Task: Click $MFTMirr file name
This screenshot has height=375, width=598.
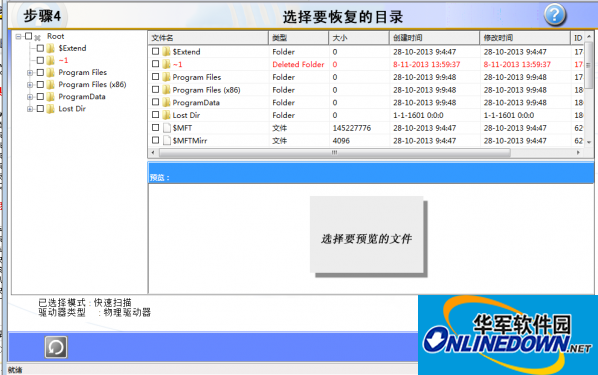Action: [x=190, y=140]
